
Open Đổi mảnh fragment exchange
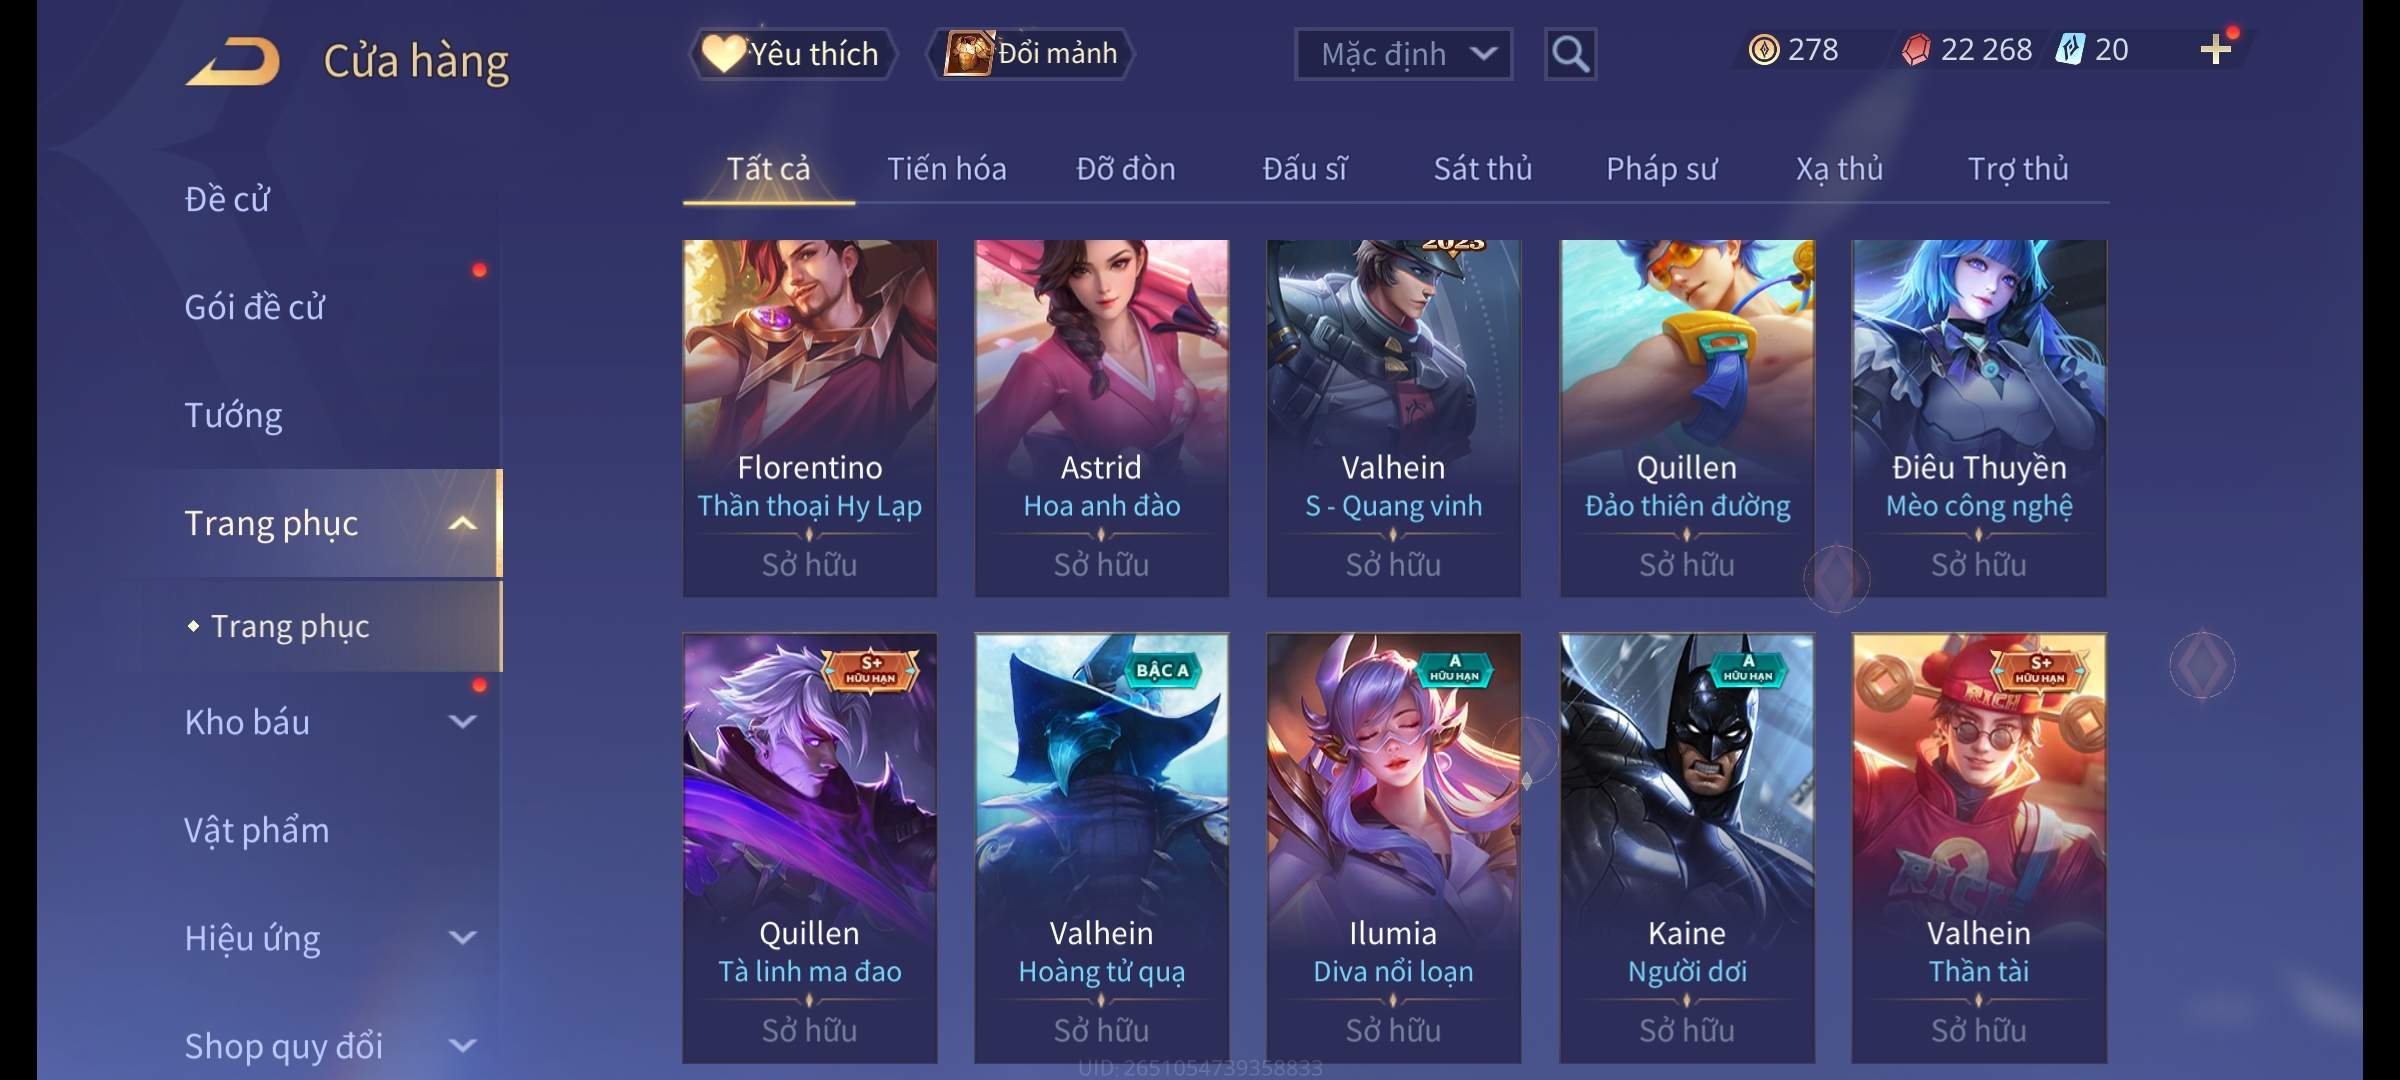coord(1030,53)
